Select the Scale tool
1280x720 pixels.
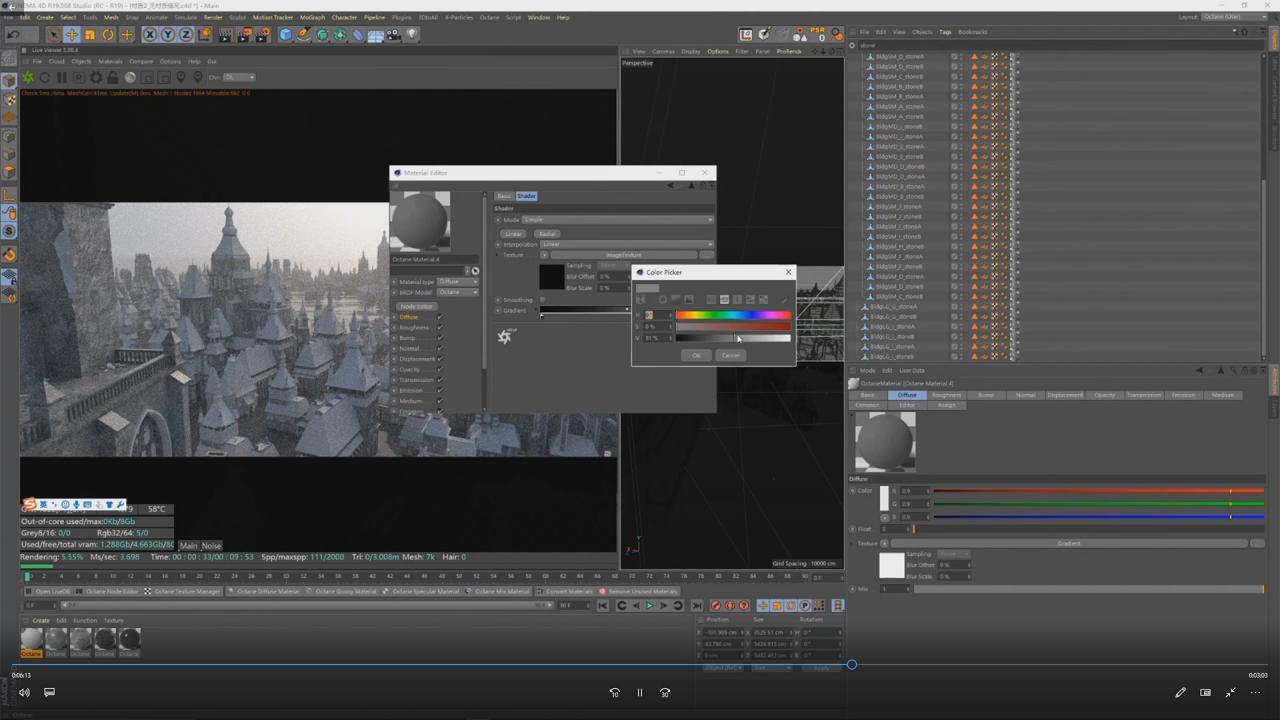(90, 35)
